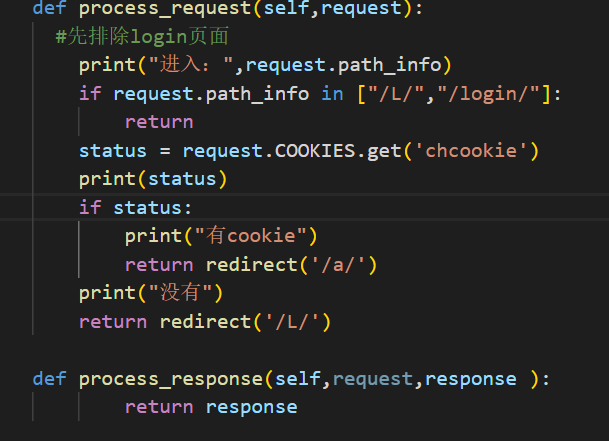Click the response parameter in process_response signature
Image resolution: width=609 pixels, height=441 pixels.
(468, 379)
